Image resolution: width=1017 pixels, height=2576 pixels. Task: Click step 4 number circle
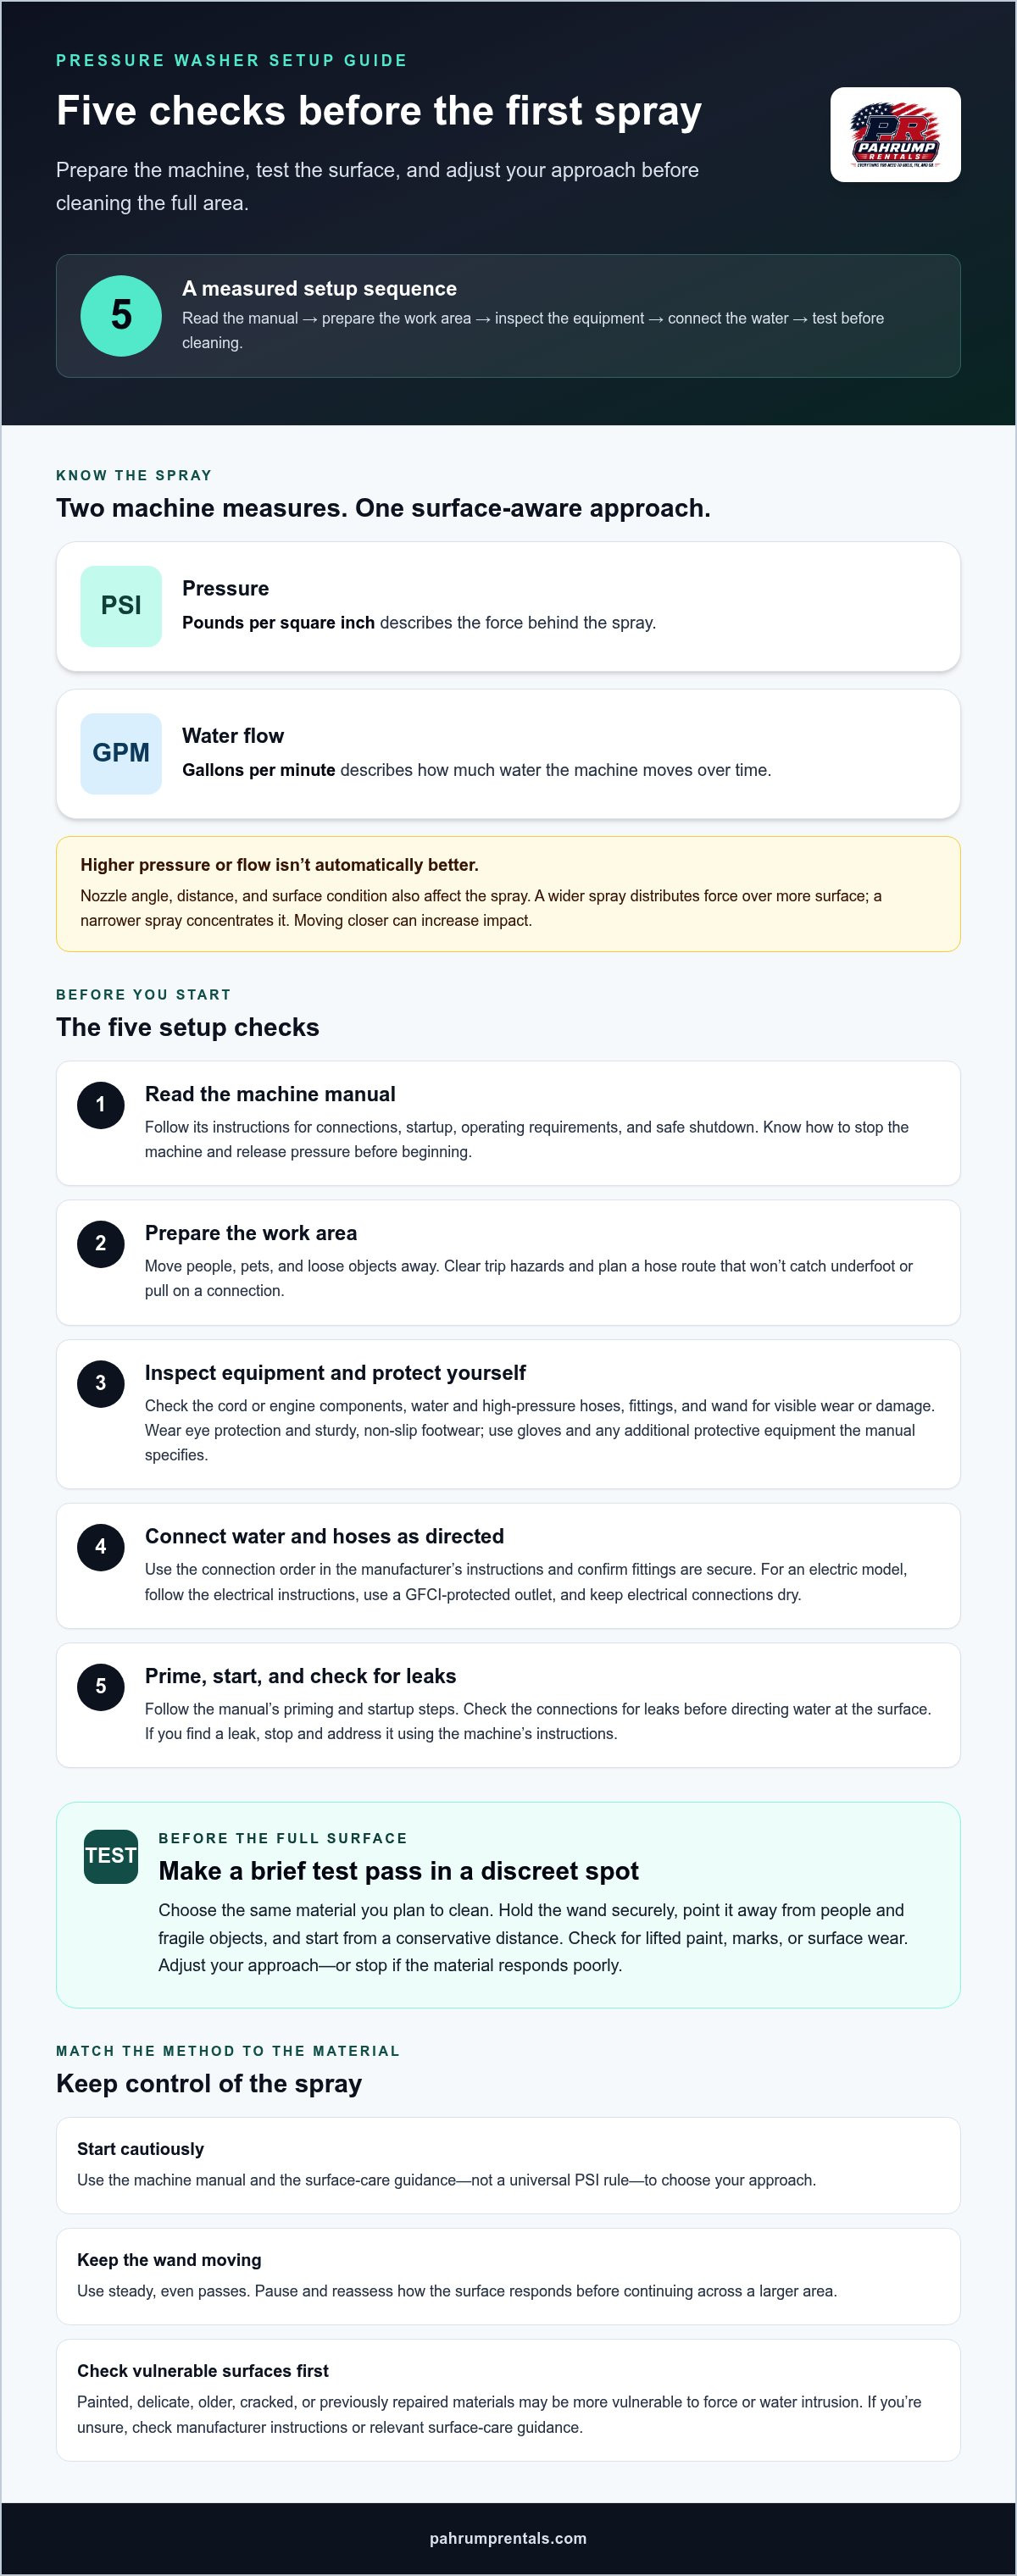point(101,1547)
